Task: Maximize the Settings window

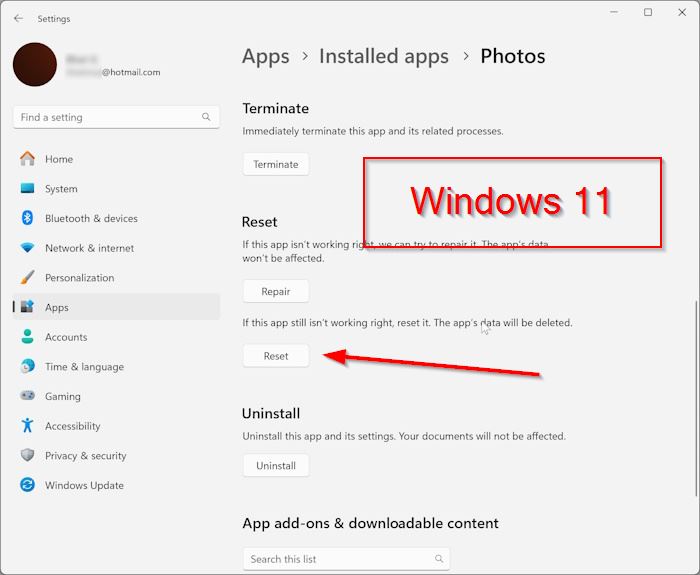Action: click(648, 12)
